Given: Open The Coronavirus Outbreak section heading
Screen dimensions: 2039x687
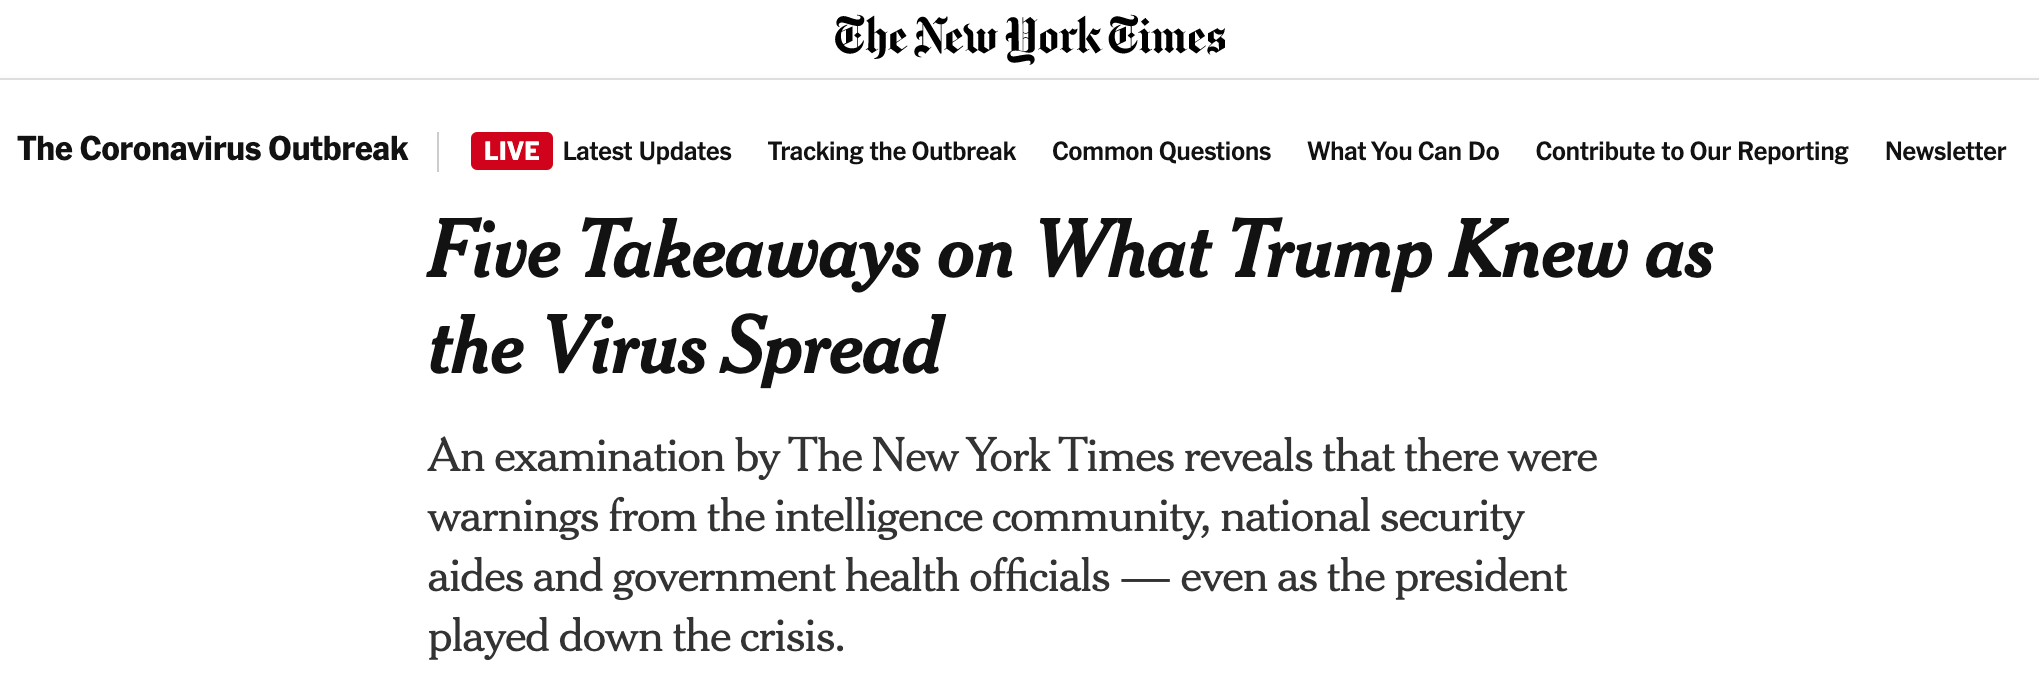Looking at the screenshot, I should (x=212, y=149).
